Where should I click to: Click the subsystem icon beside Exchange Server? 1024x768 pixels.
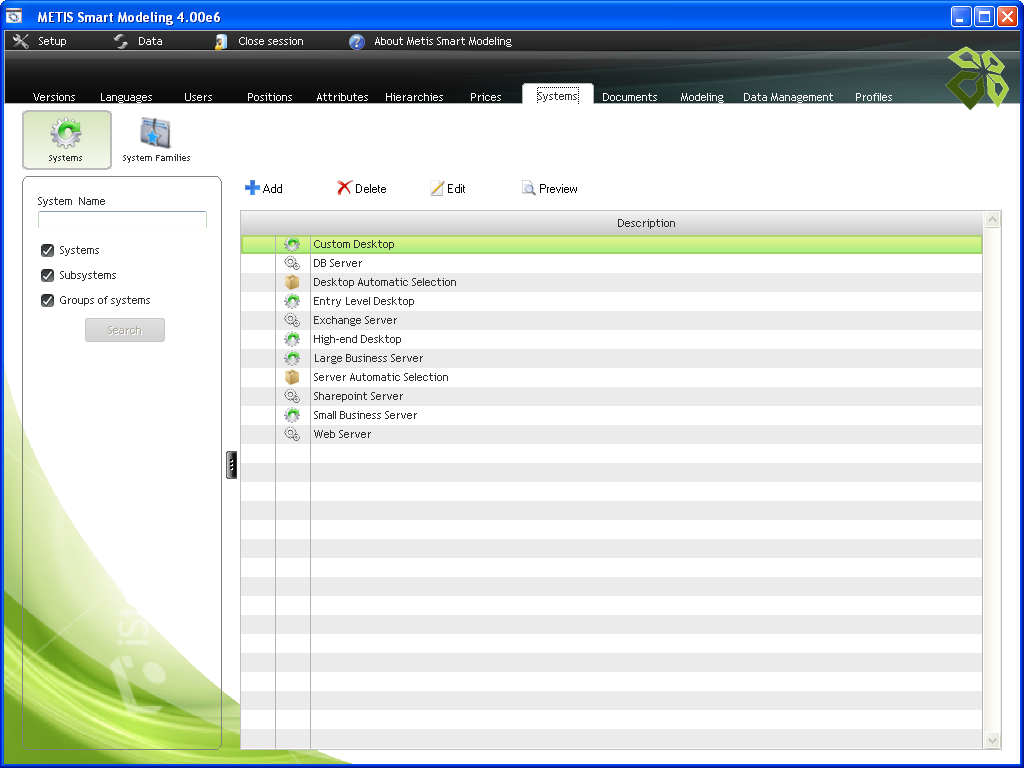[x=292, y=320]
